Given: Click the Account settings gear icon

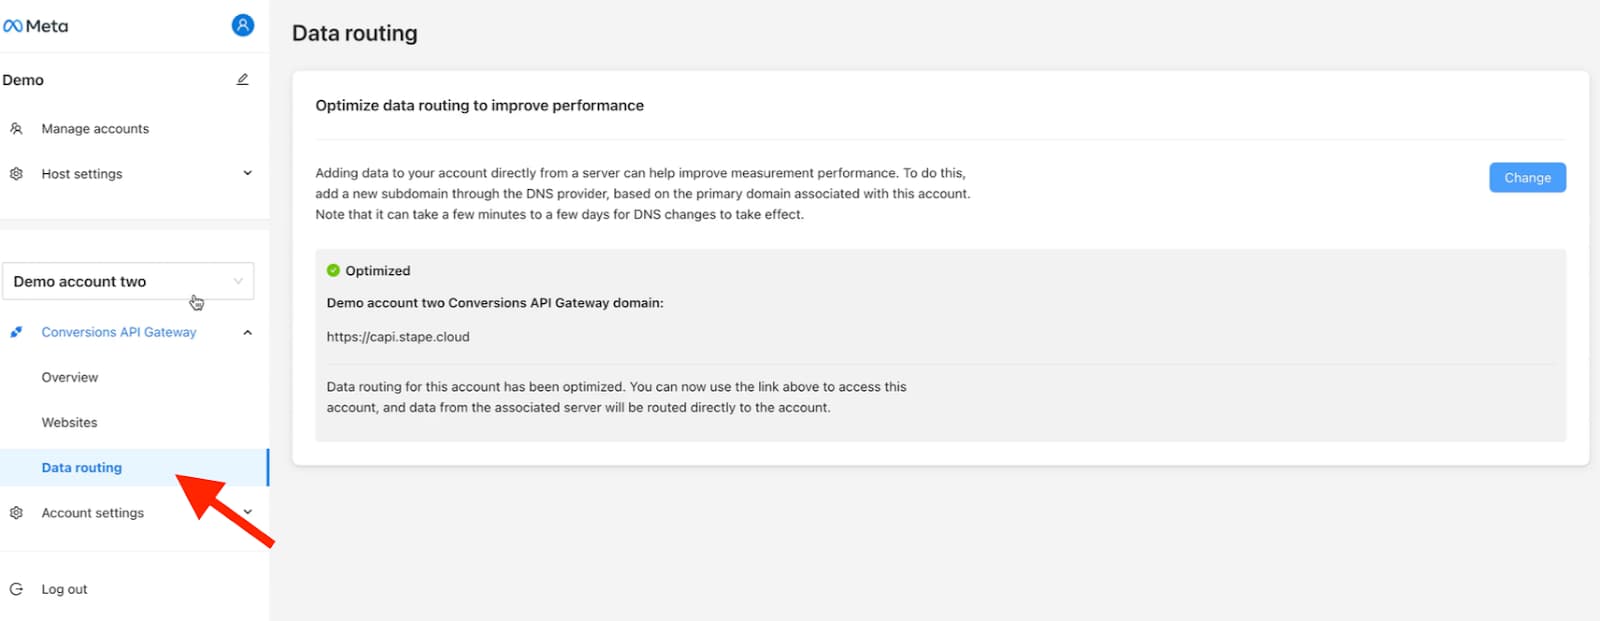Looking at the screenshot, I should point(16,512).
